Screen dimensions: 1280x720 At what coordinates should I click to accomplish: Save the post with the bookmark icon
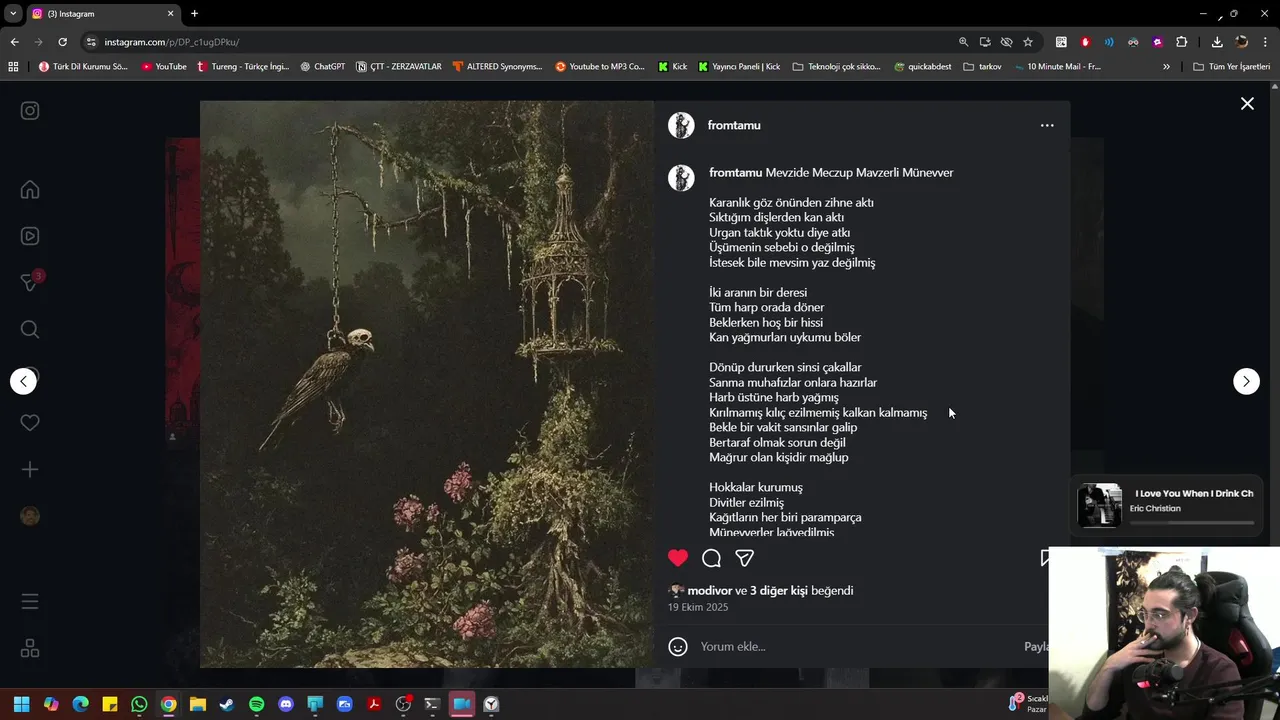(1046, 558)
